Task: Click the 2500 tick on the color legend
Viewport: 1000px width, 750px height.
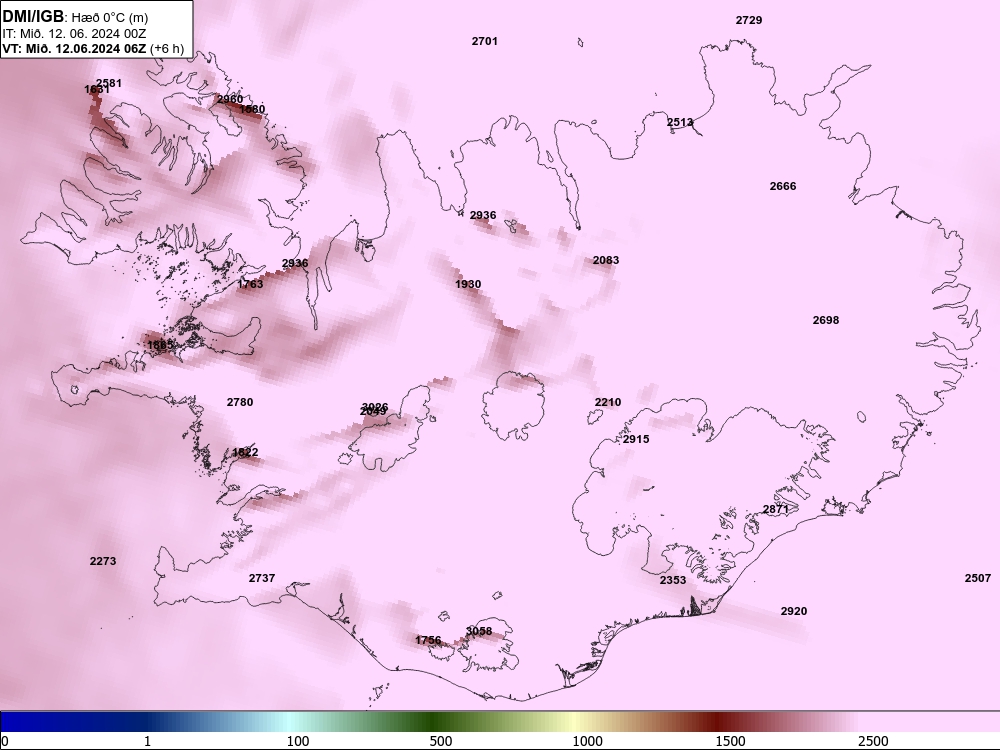Action: [x=873, y=741]
